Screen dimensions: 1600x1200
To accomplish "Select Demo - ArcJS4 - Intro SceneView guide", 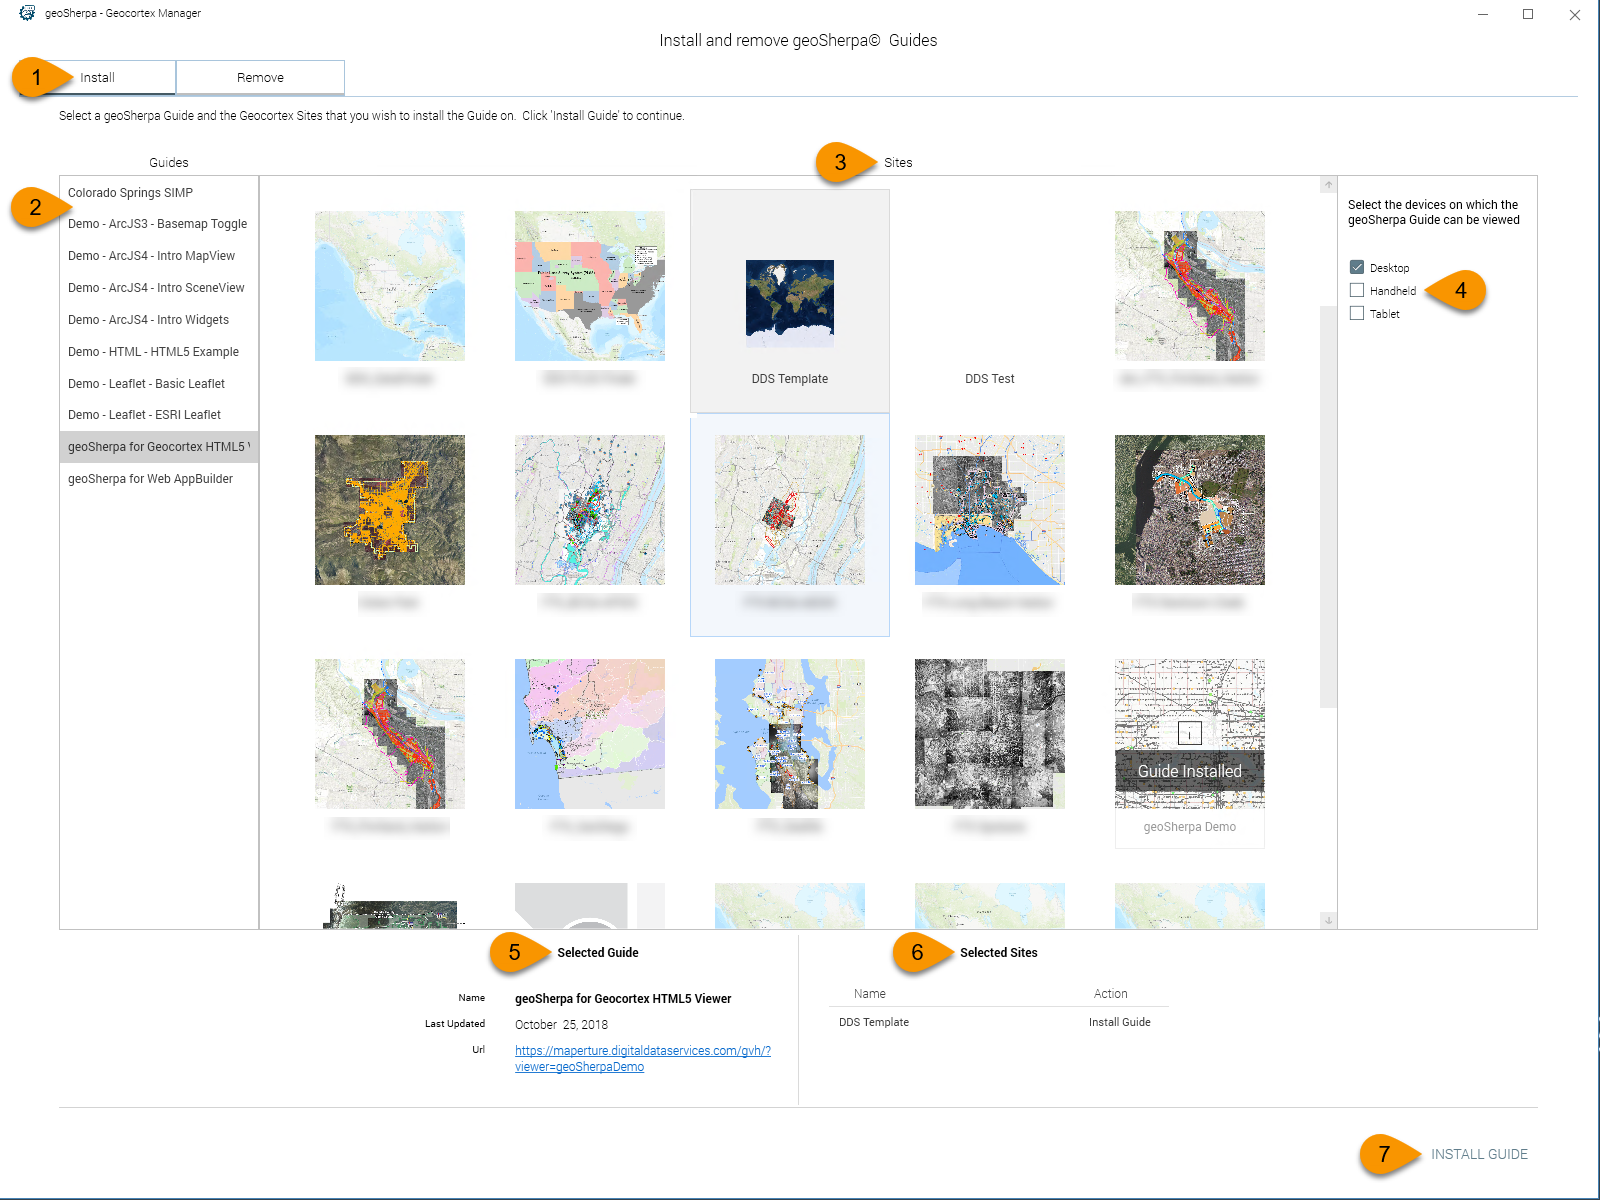I will [159, 288].
